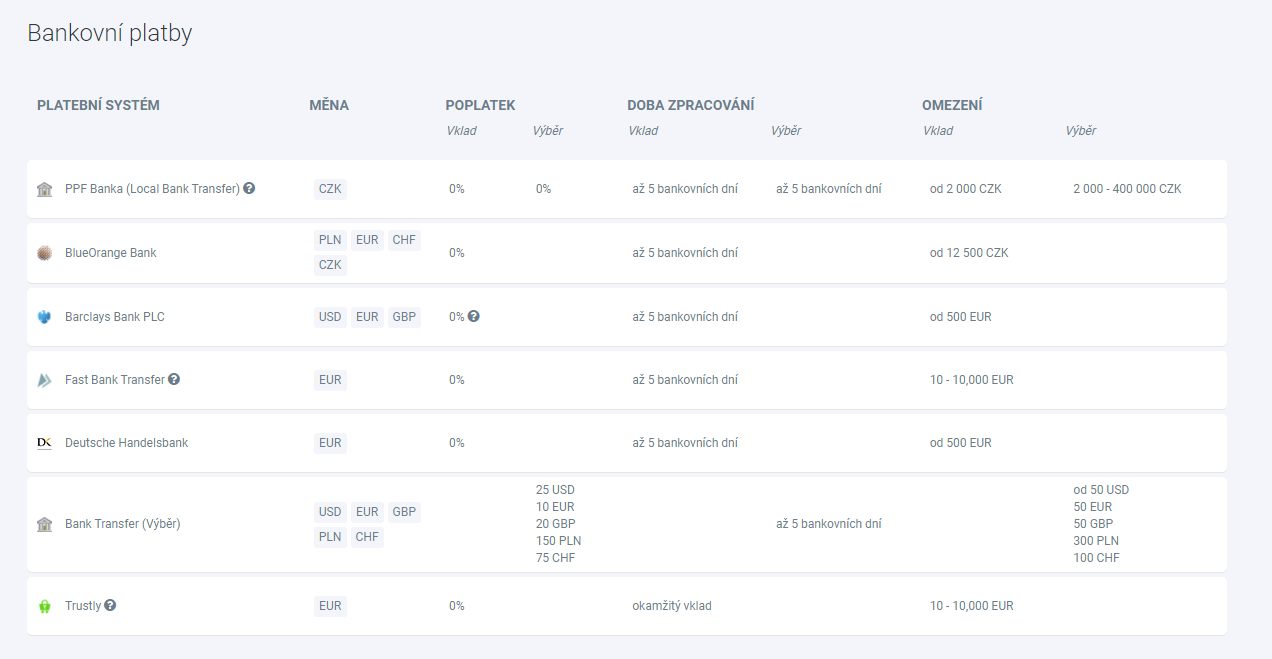Click the OMEZENÍ column header
This screenshot has width=1272, height=659.
point(952,105)
